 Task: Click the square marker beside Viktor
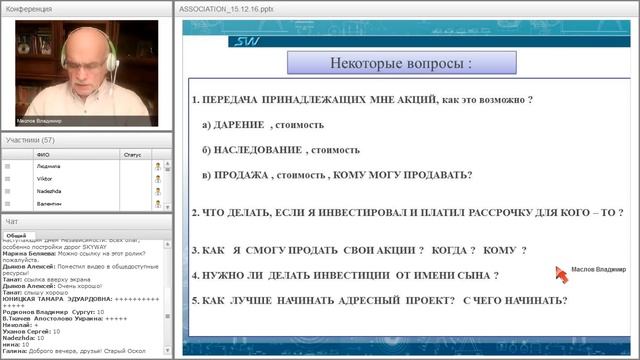tap(7, 179)
